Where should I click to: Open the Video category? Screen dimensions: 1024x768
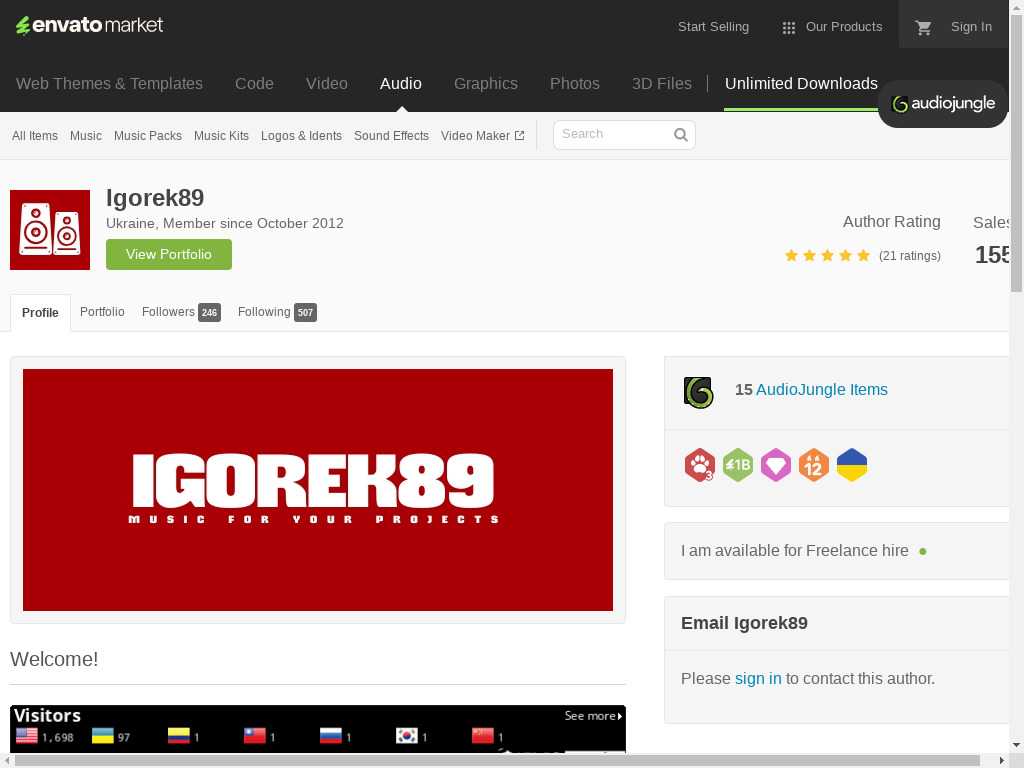pyautogui.click(x=327, y=84)
